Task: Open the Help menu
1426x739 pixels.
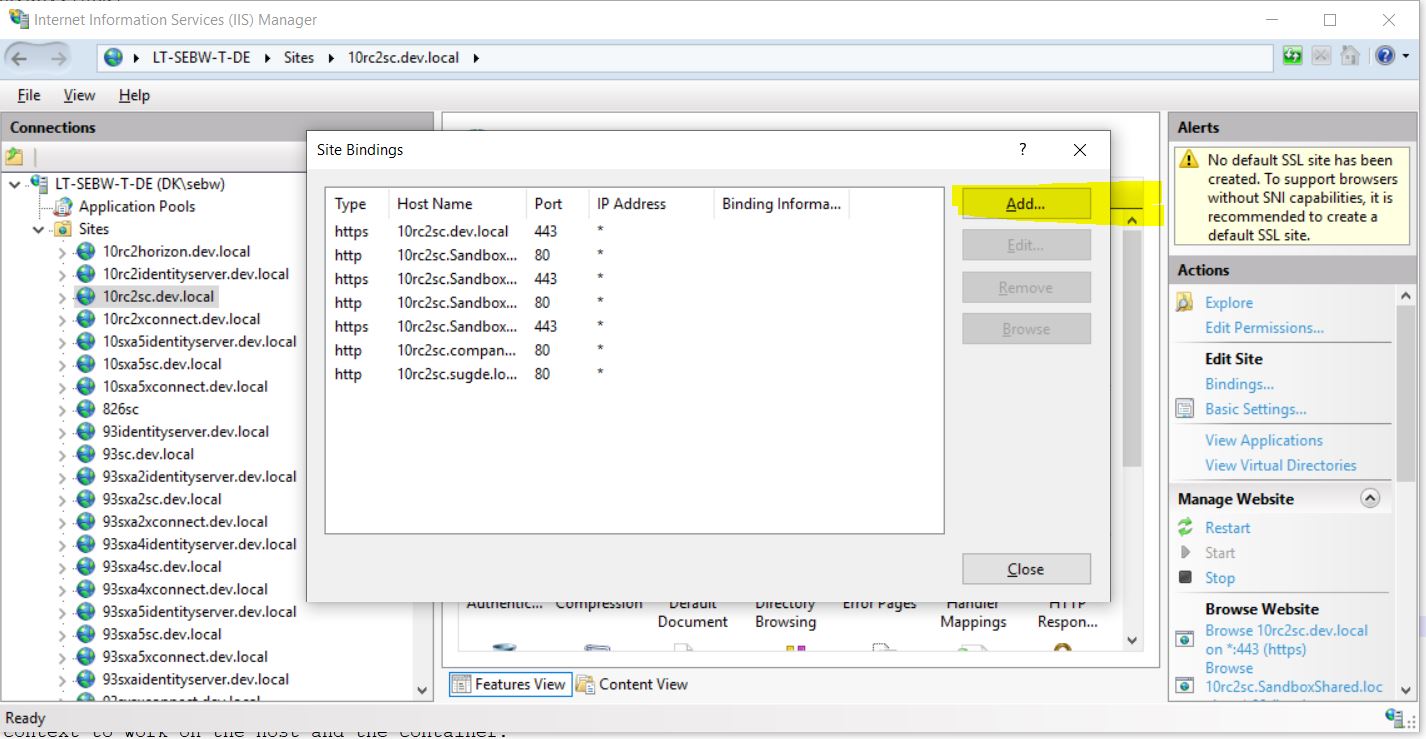Action: tap(134, 95)
